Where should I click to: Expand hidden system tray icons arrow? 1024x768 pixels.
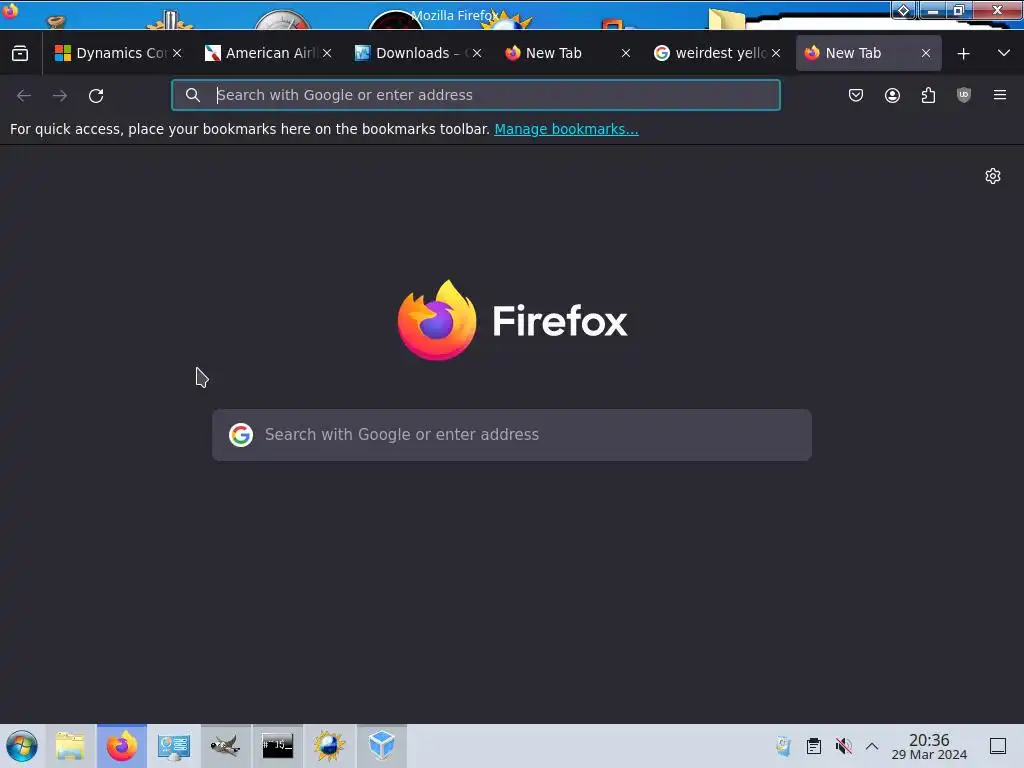pos(872,746)
